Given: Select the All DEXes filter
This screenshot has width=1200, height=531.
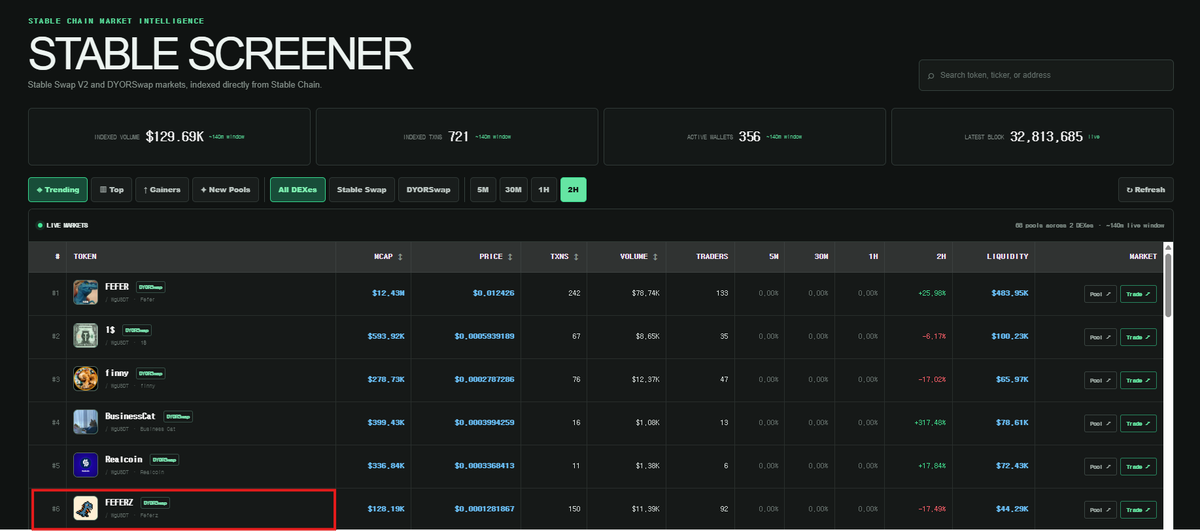Looking at the screenshot, I should [x=297, y=189].
